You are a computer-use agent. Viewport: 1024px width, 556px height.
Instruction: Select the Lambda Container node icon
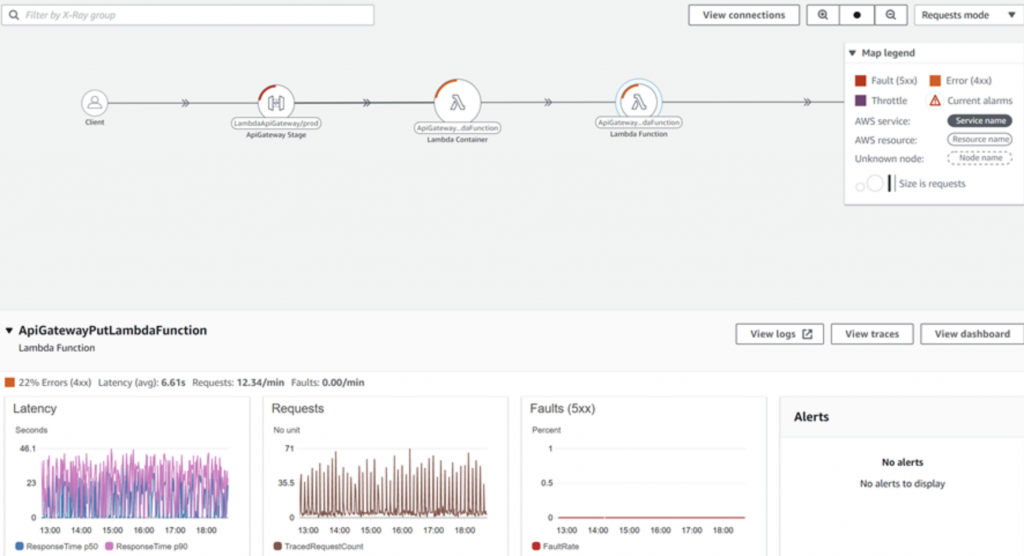pos(457,102)
